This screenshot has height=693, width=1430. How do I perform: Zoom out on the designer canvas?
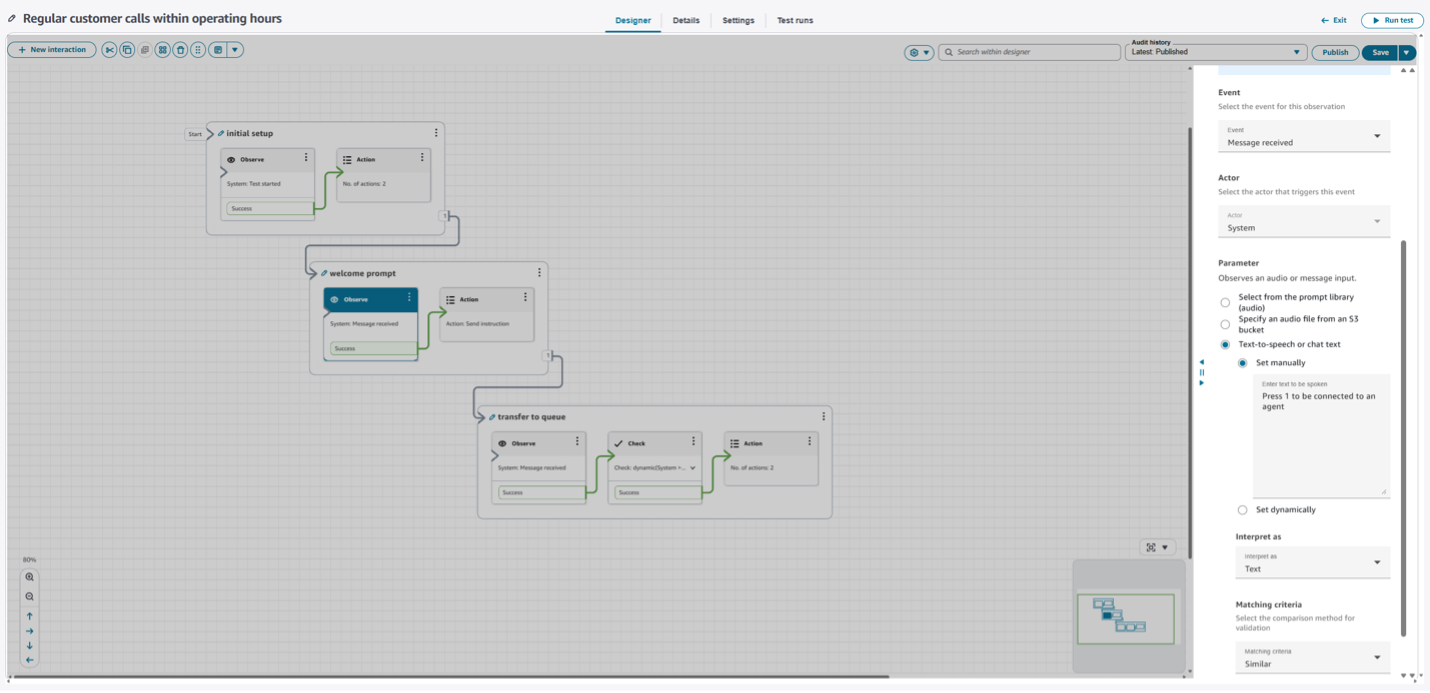(30, 597)
